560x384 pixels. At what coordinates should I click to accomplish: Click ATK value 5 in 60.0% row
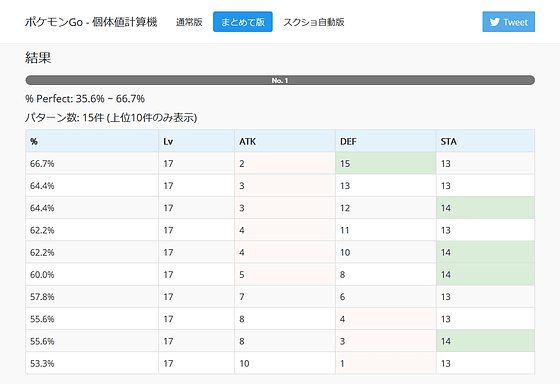(x=285, y=274)
